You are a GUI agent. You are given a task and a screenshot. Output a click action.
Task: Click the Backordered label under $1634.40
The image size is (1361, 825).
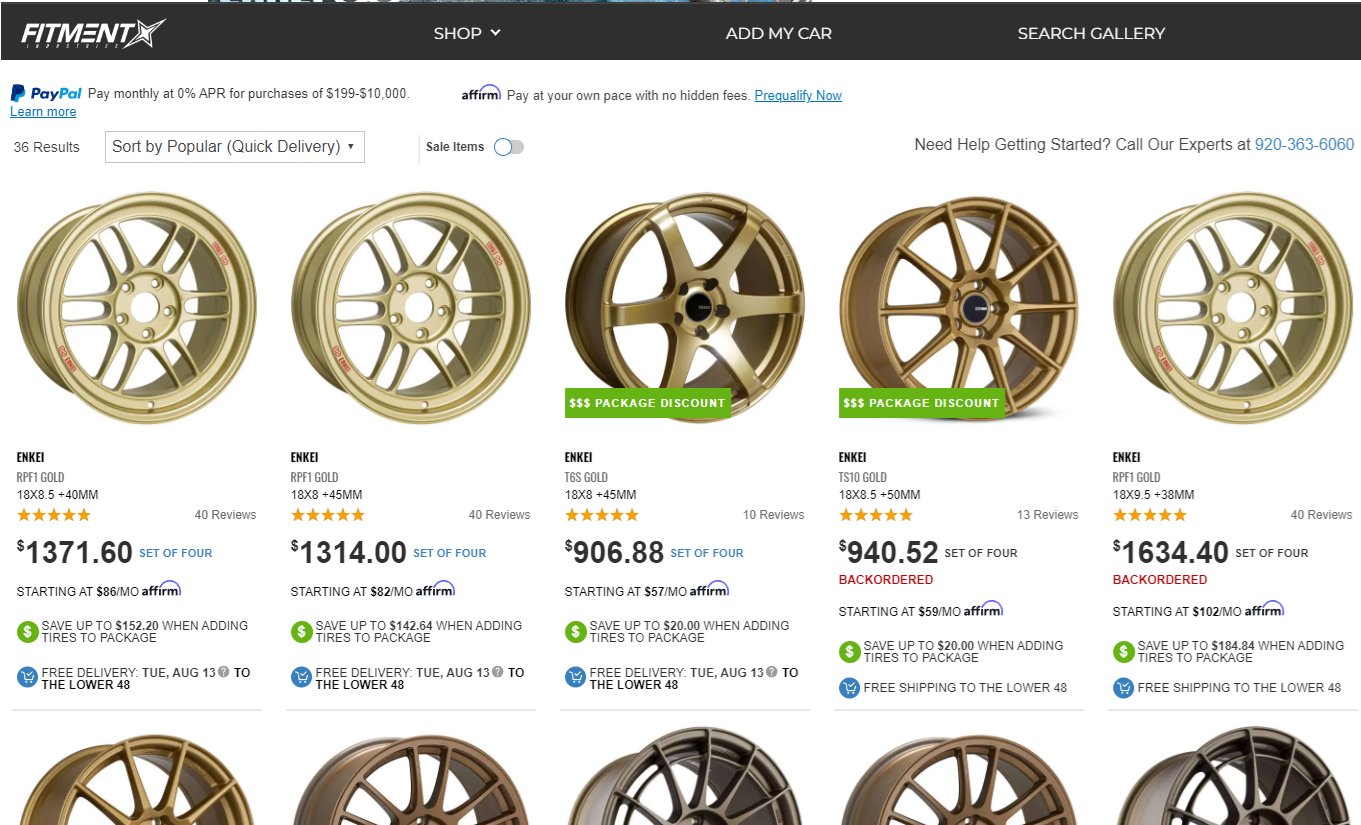[1159, 580]
